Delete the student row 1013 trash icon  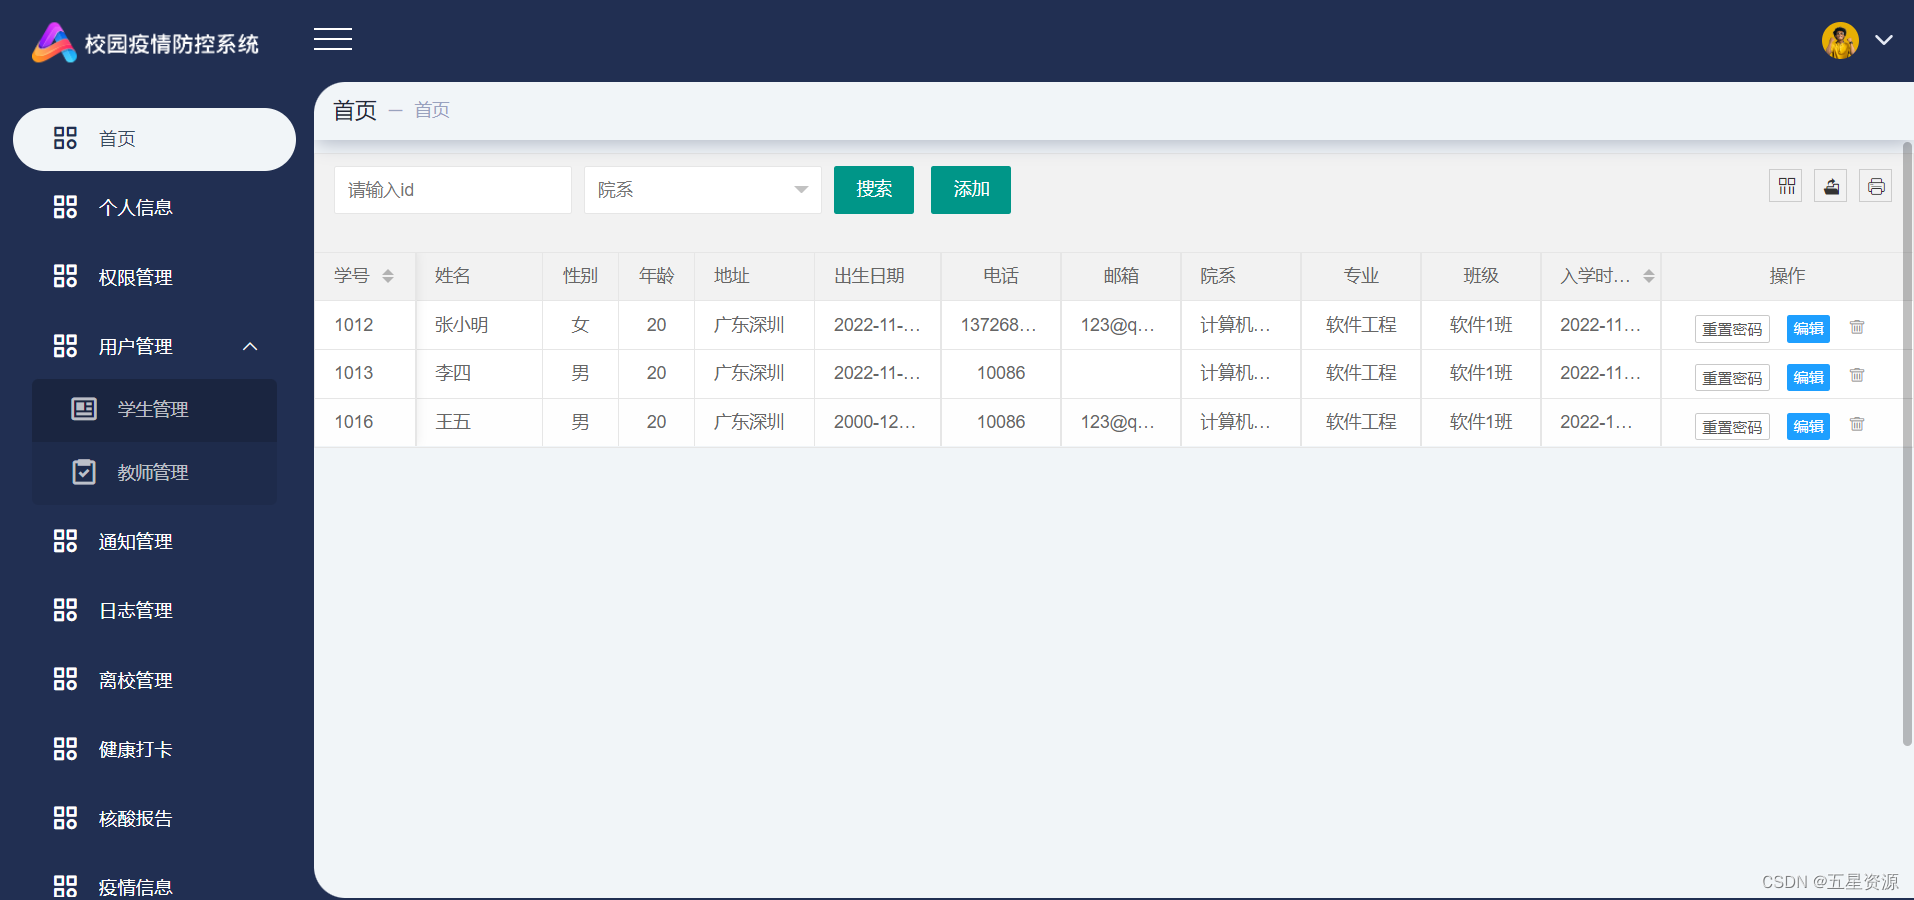tap(1857, 375)
